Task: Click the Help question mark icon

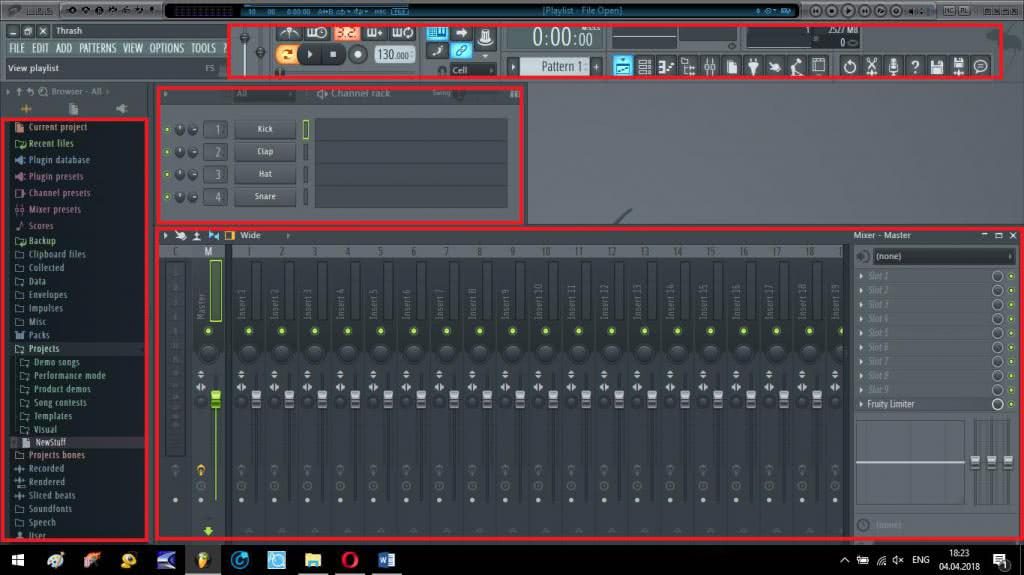Action: coord(914,67)
